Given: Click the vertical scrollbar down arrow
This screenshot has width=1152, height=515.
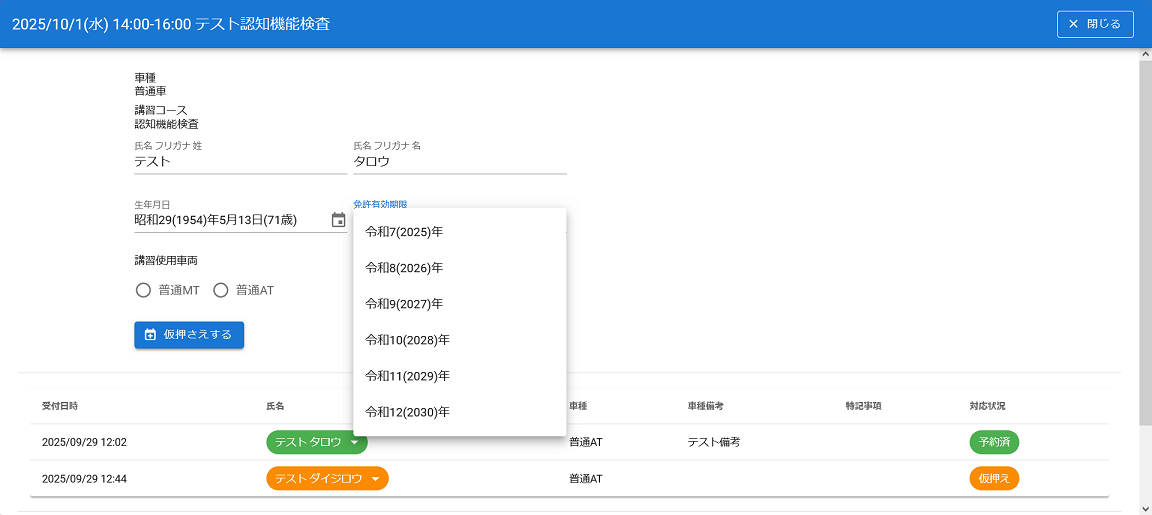Looking at the screenshot, I should (1145, 507).
